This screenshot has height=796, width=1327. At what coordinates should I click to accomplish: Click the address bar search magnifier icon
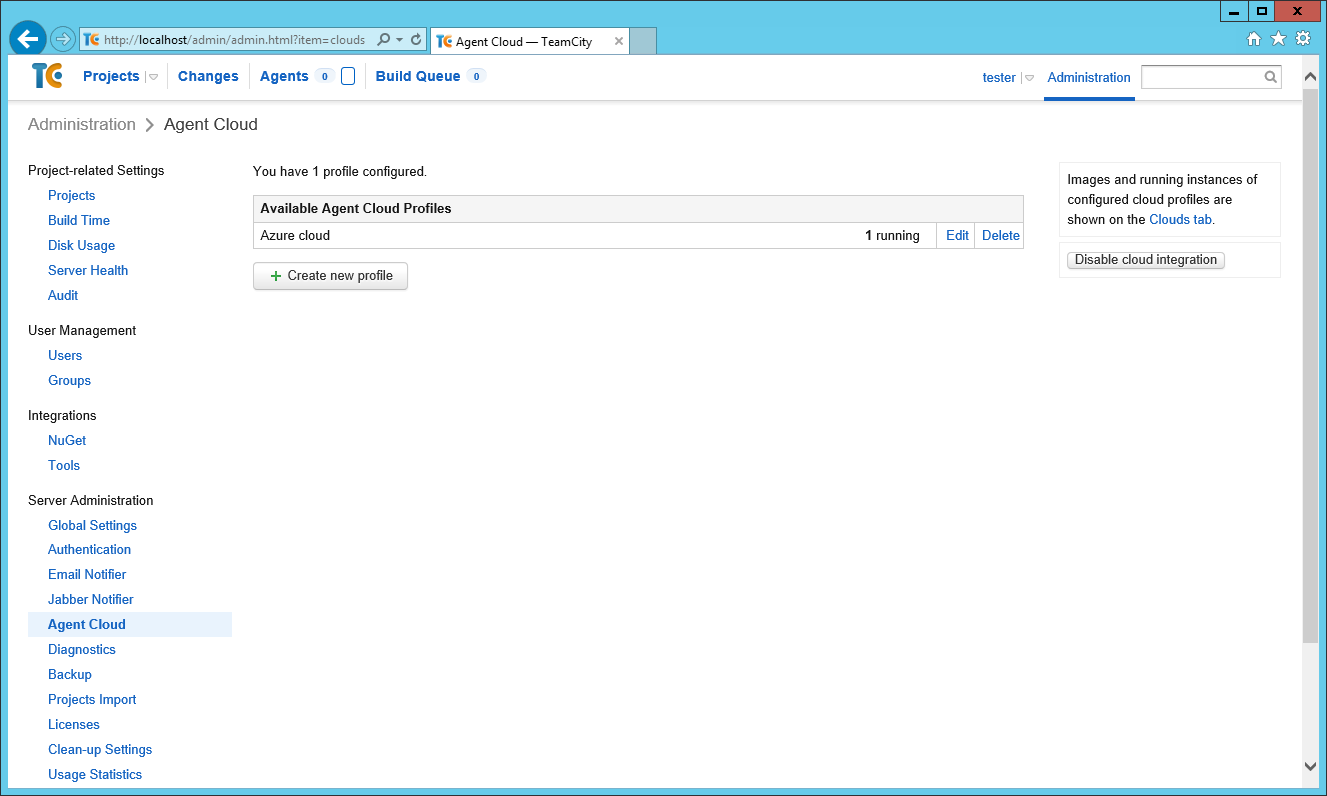(x=384, y=40)
